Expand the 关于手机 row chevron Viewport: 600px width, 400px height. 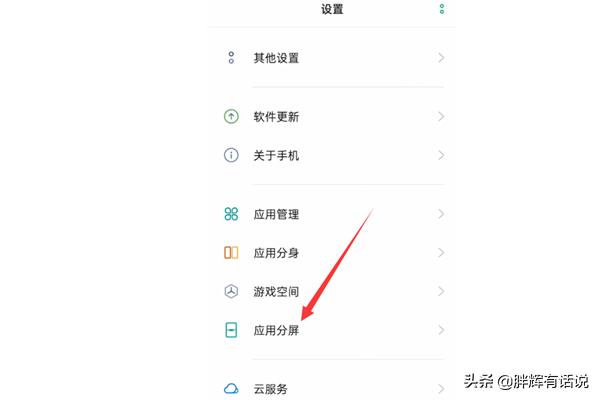pos(441,156)
